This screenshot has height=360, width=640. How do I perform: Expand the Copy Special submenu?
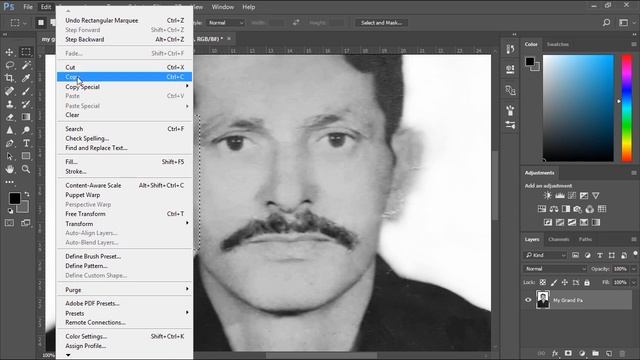click(x=124, y=87)
